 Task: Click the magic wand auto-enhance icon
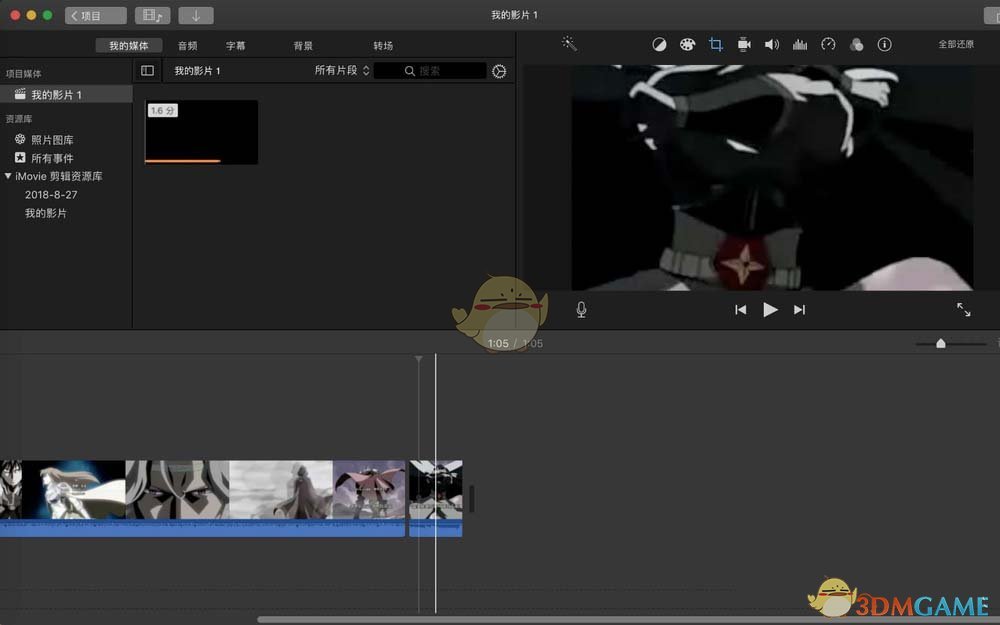569,43
